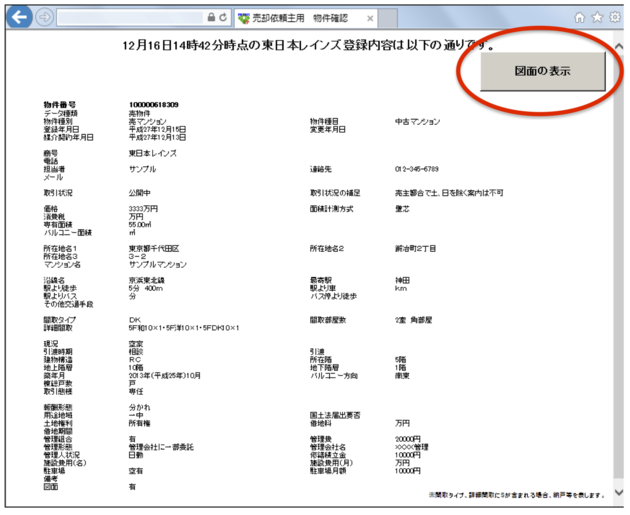Click the 図面 label in the last row
630x515 pixels.
click(51, 487)
